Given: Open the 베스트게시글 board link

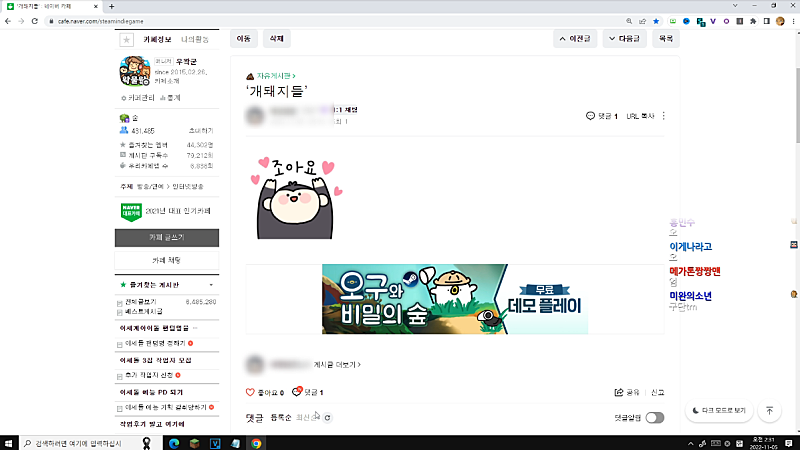Looking at the screenshot, I should coord(144,311).
